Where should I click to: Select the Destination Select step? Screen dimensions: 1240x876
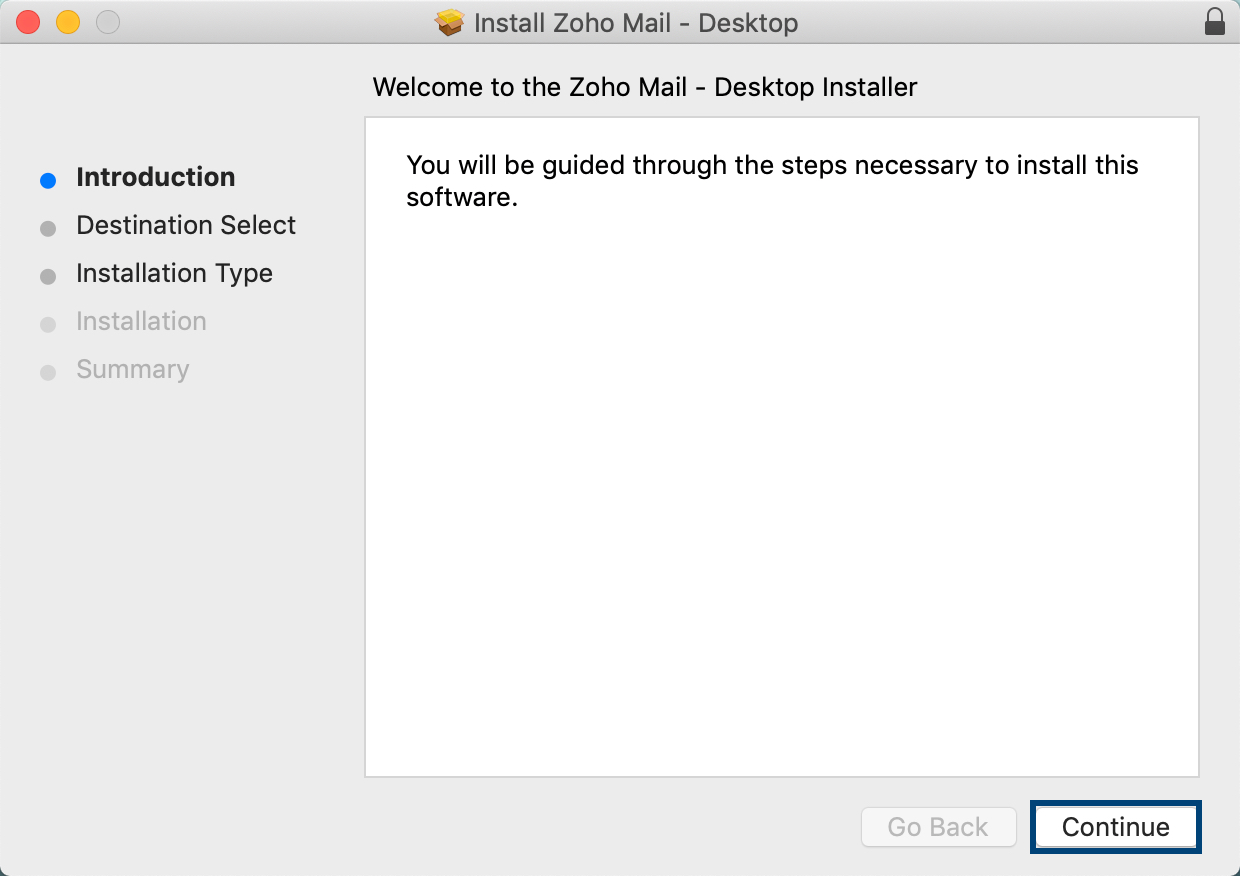pos(186,225)
